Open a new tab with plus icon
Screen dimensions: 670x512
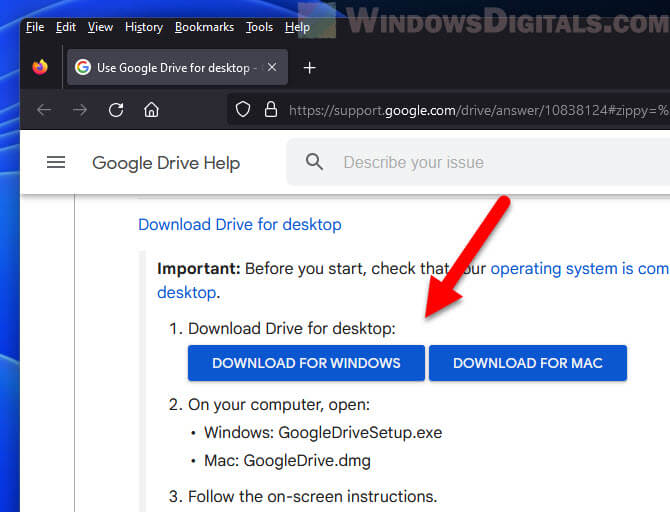(x=309, y=68)
